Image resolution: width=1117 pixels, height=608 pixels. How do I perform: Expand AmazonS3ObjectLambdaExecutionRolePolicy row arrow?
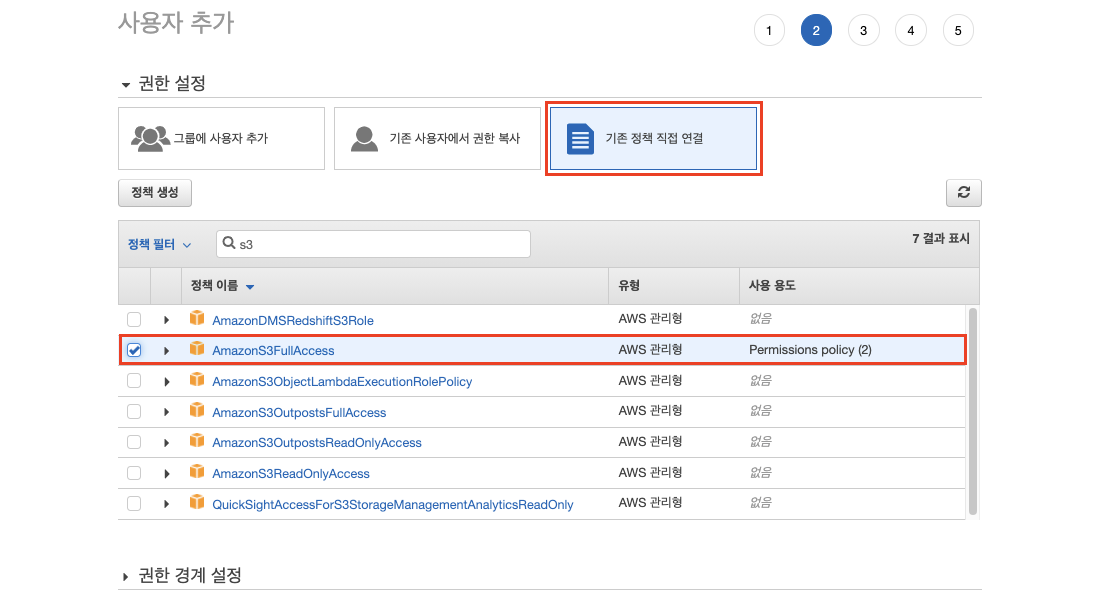[166, 381]
